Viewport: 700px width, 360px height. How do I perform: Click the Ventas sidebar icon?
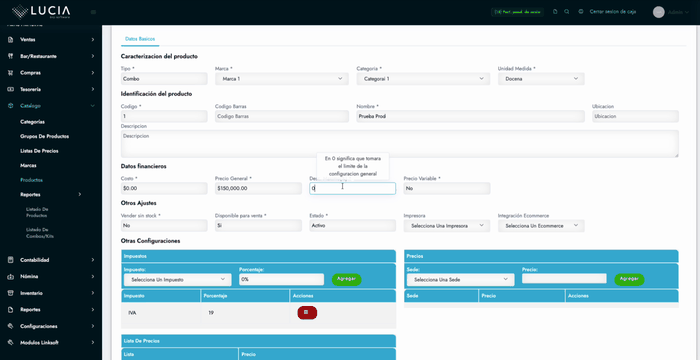[x=10, y=40]
